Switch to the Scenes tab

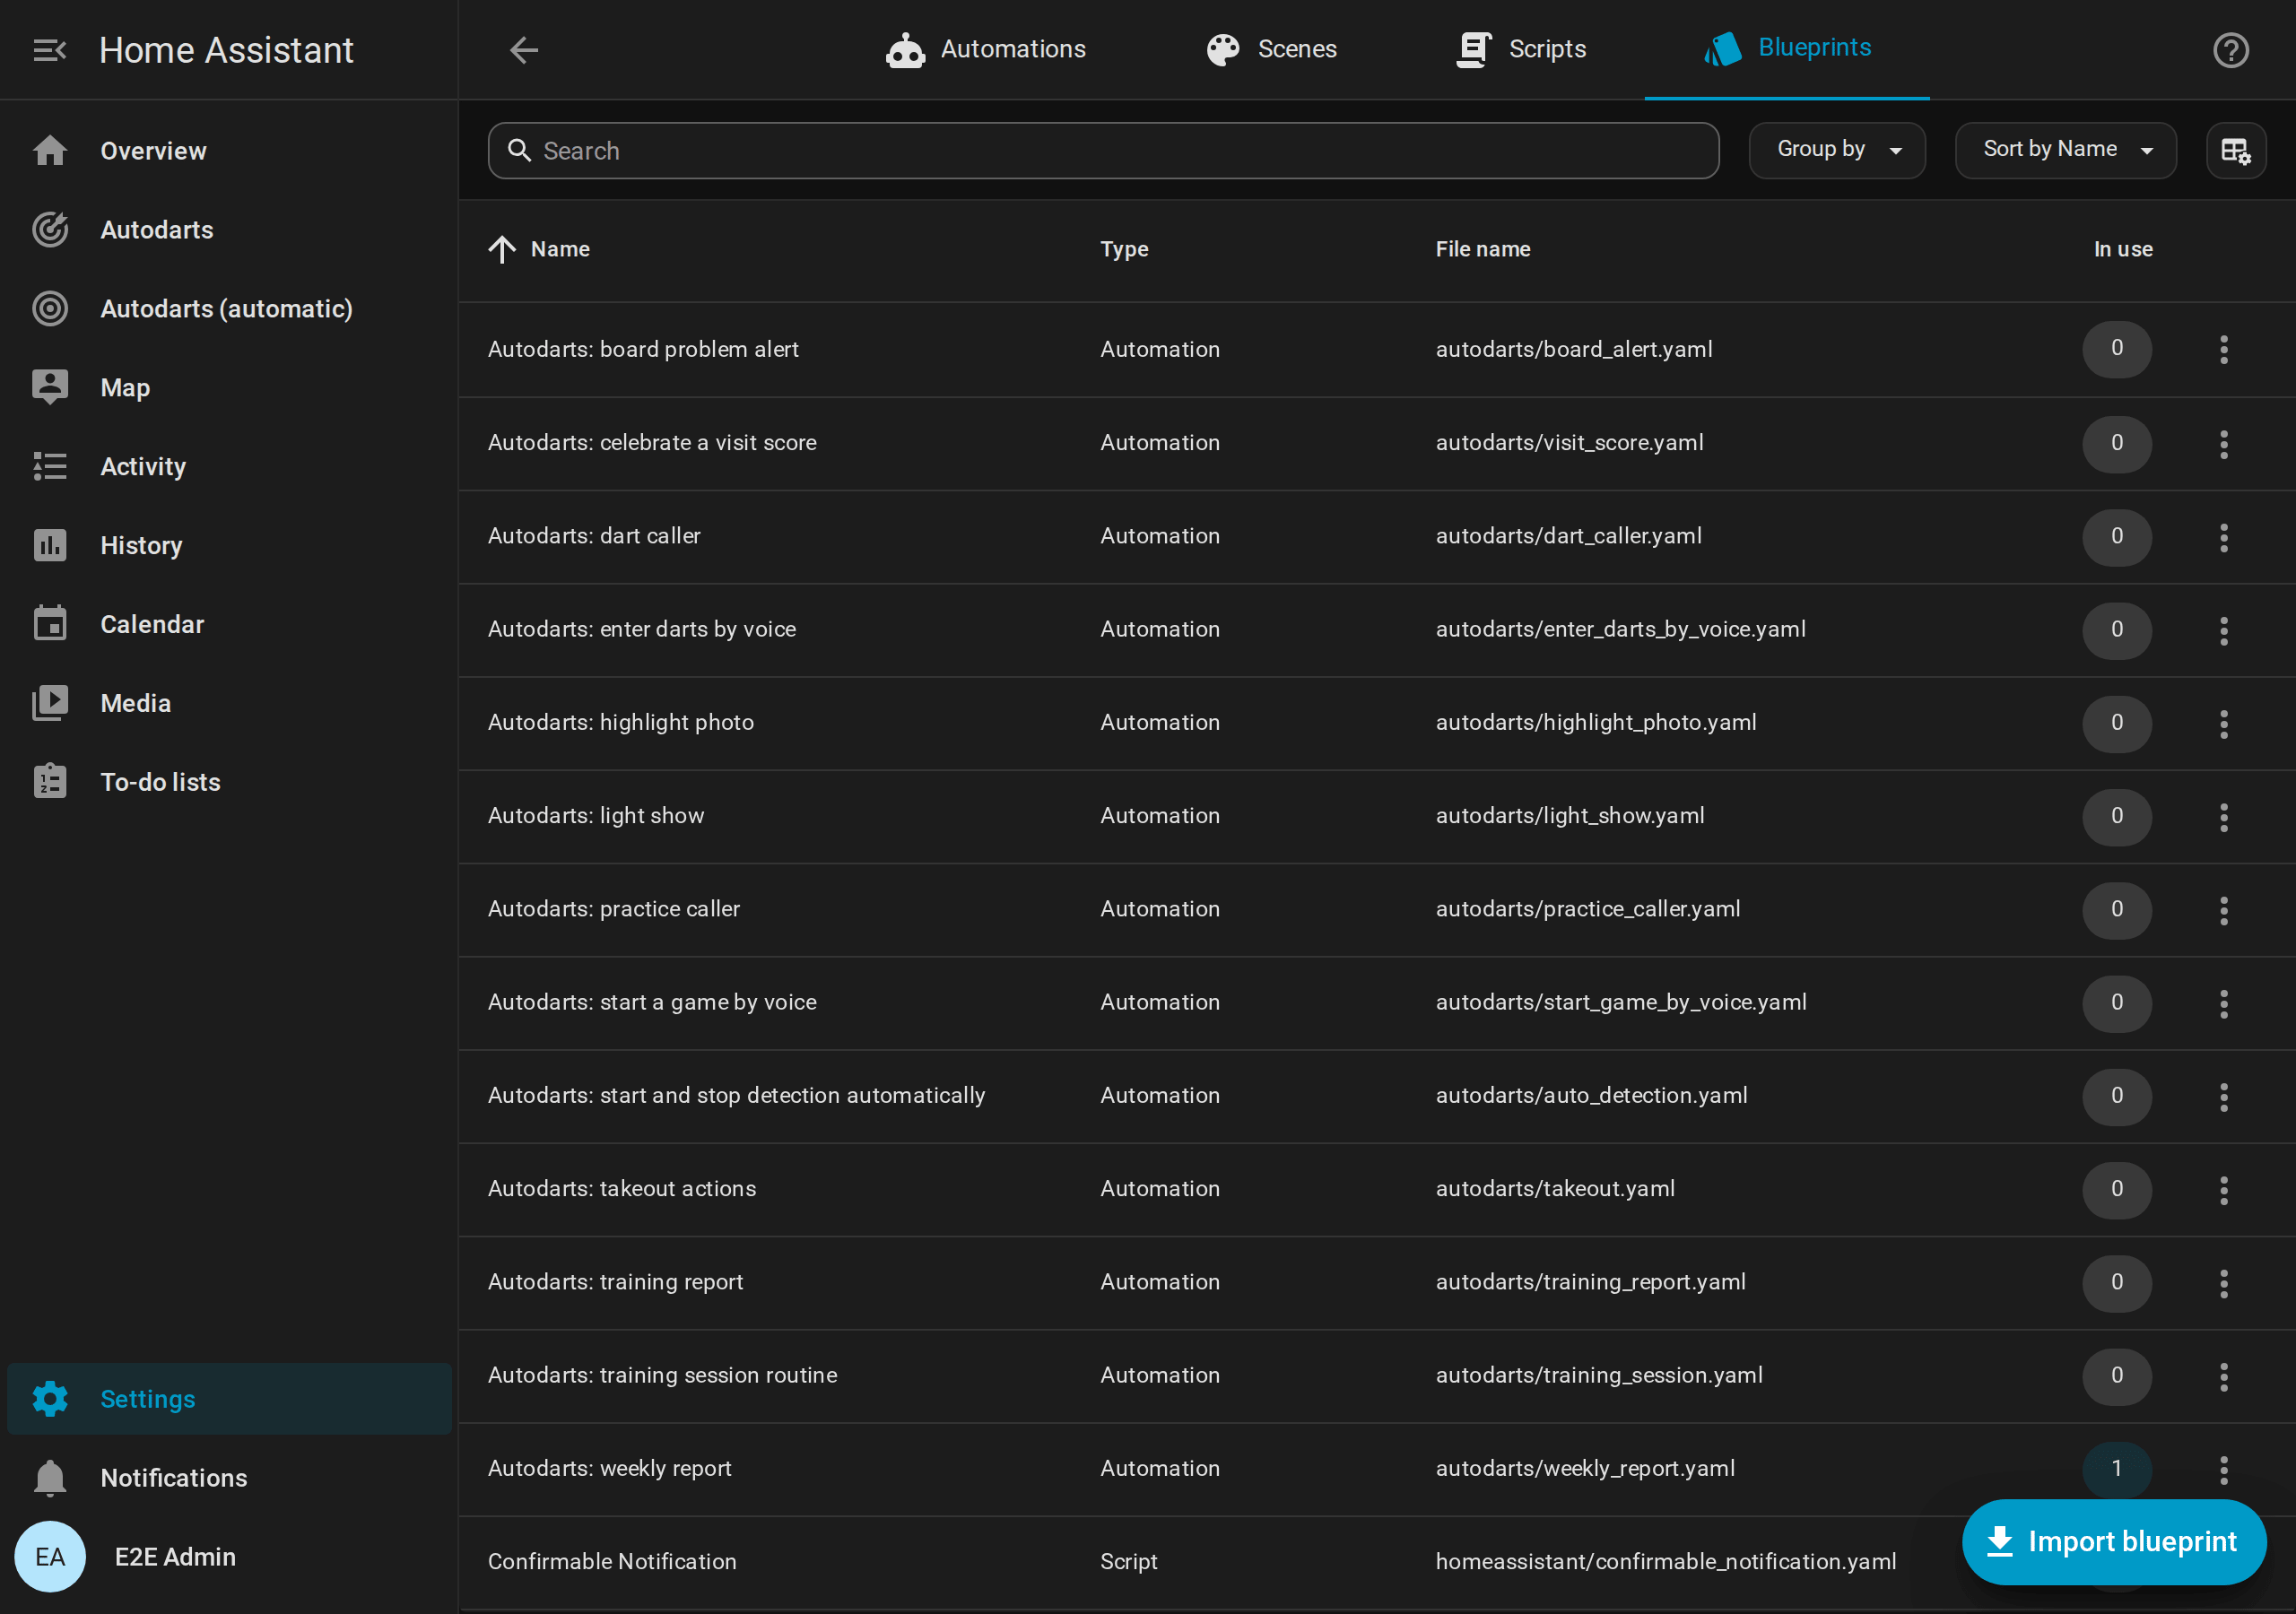tap(1271, 49)
